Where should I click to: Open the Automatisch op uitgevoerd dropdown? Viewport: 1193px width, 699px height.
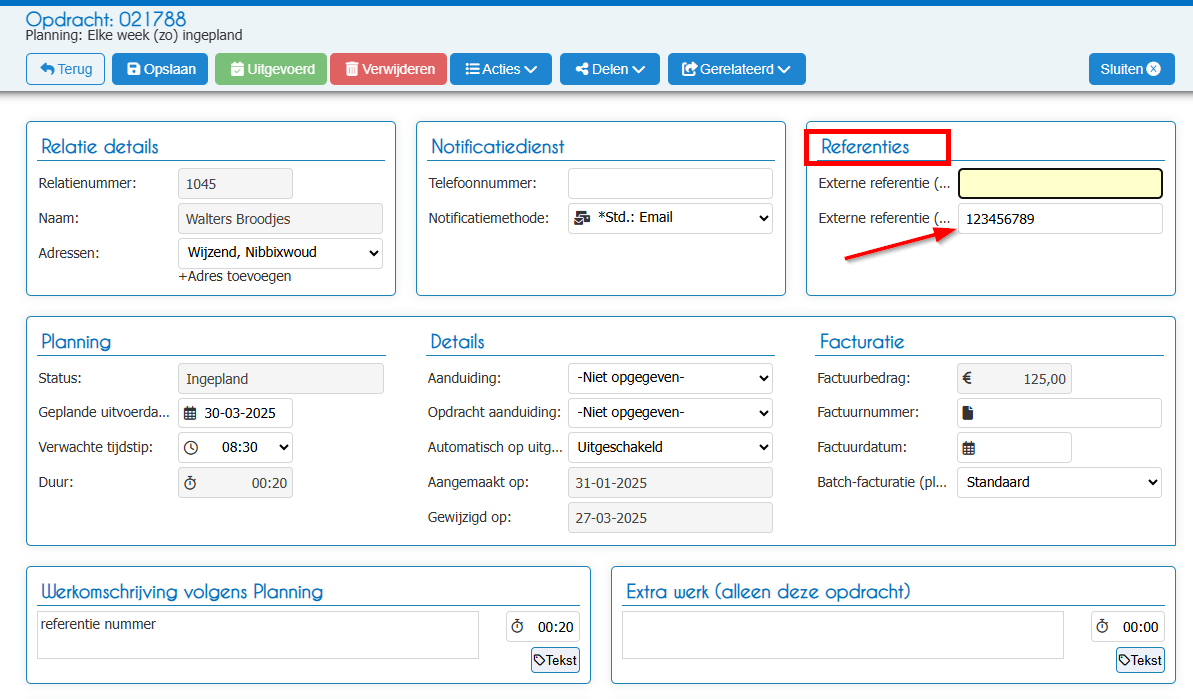tap(670, 448)
